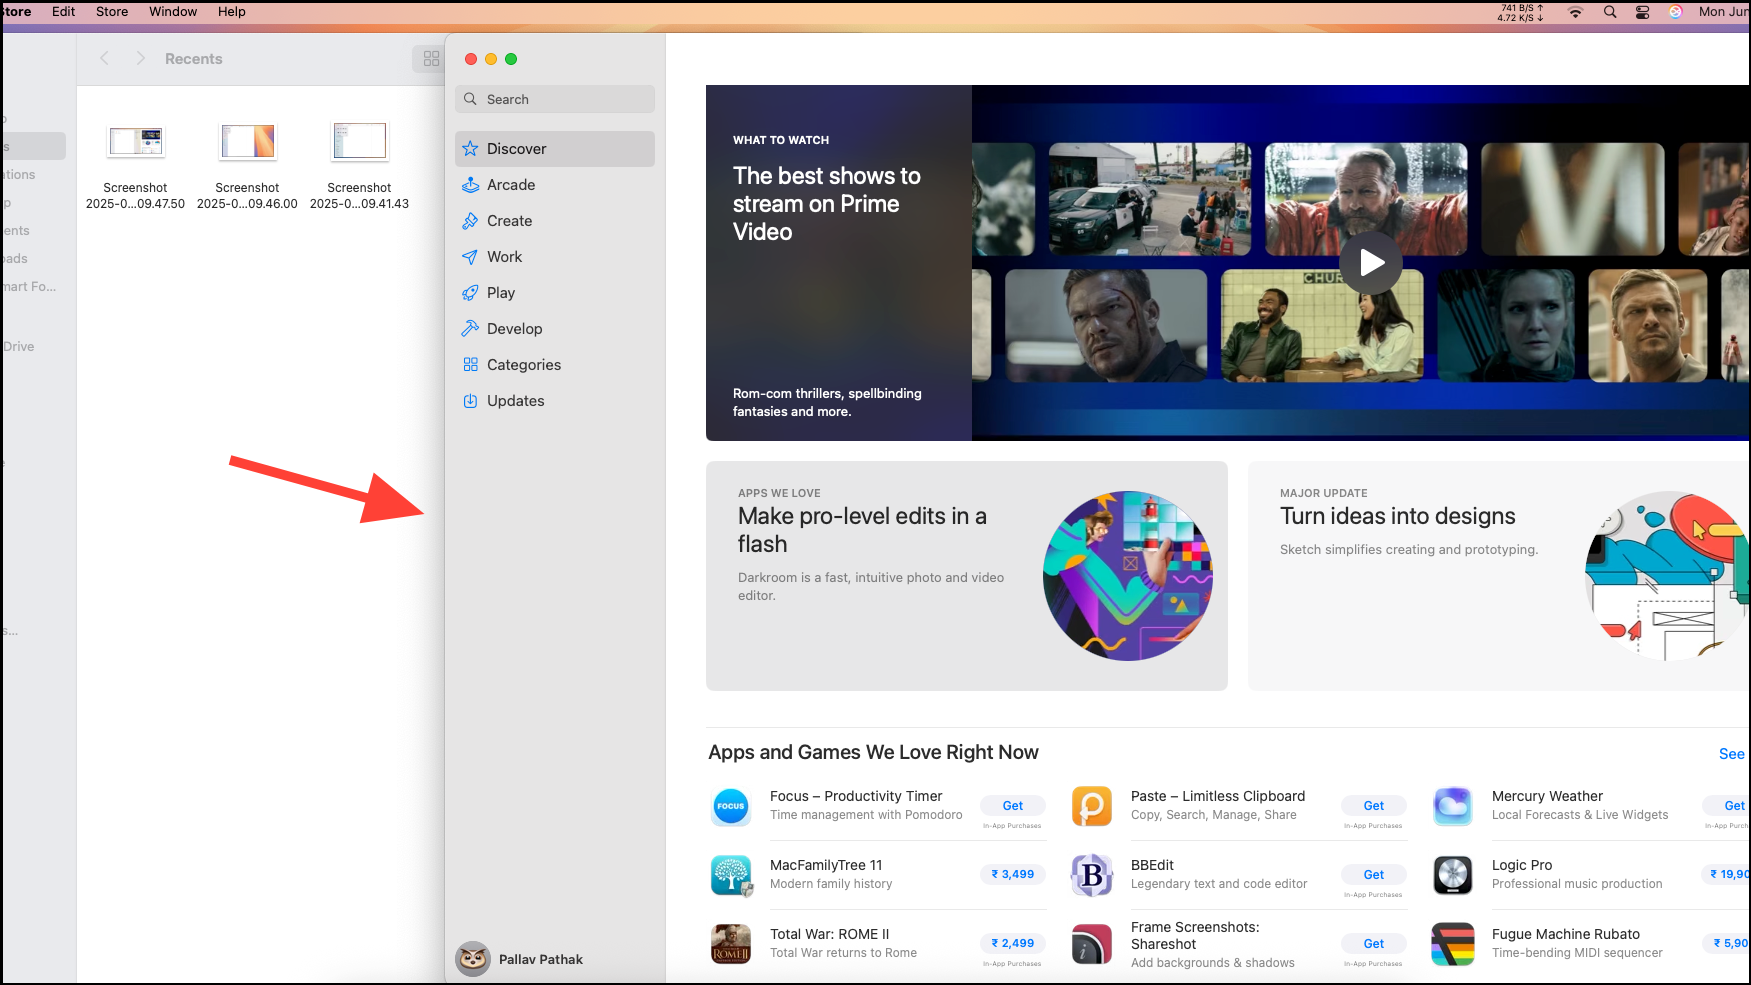Open the BBEdit app icon

coord(1092,875)
